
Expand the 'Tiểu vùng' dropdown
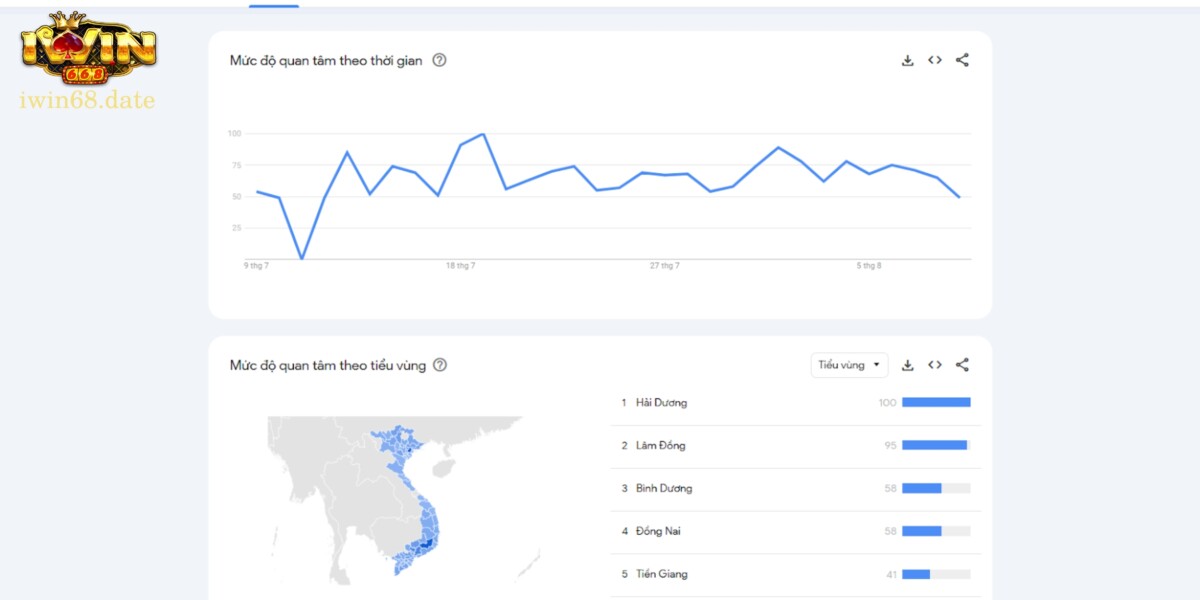[x=849, y=365]
